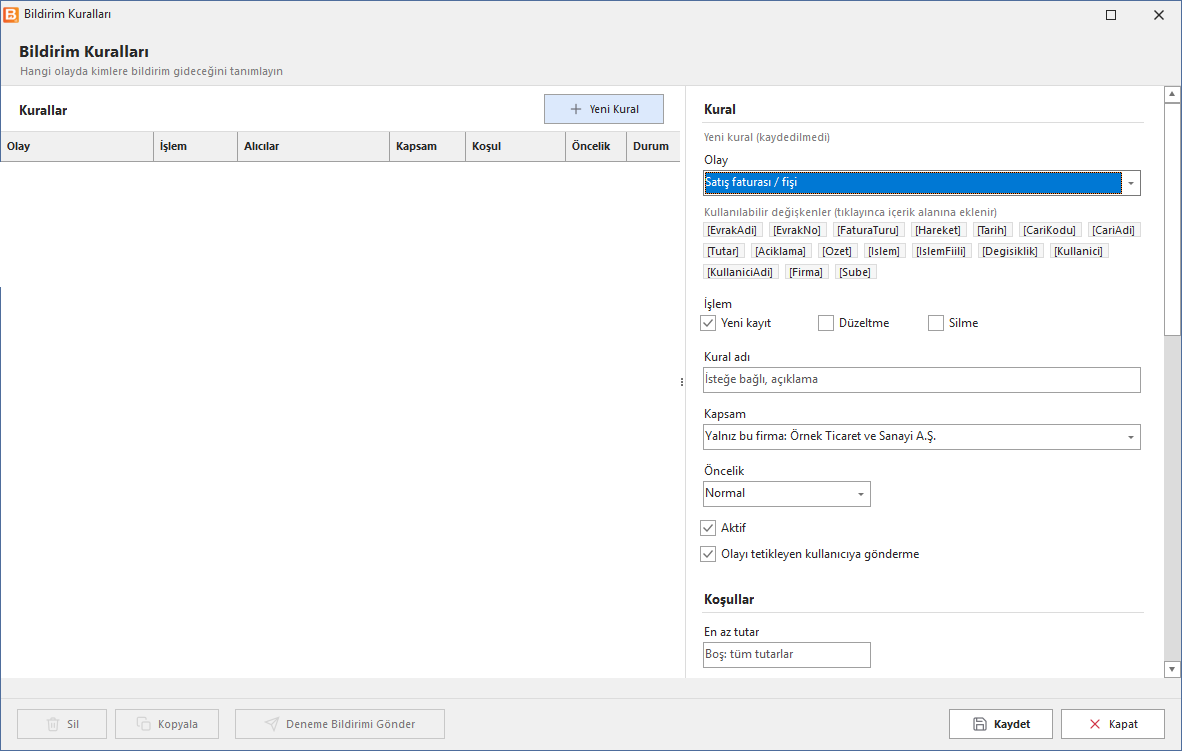
Task: Click the En az tutar input field
Action: (x=786, y=654)
